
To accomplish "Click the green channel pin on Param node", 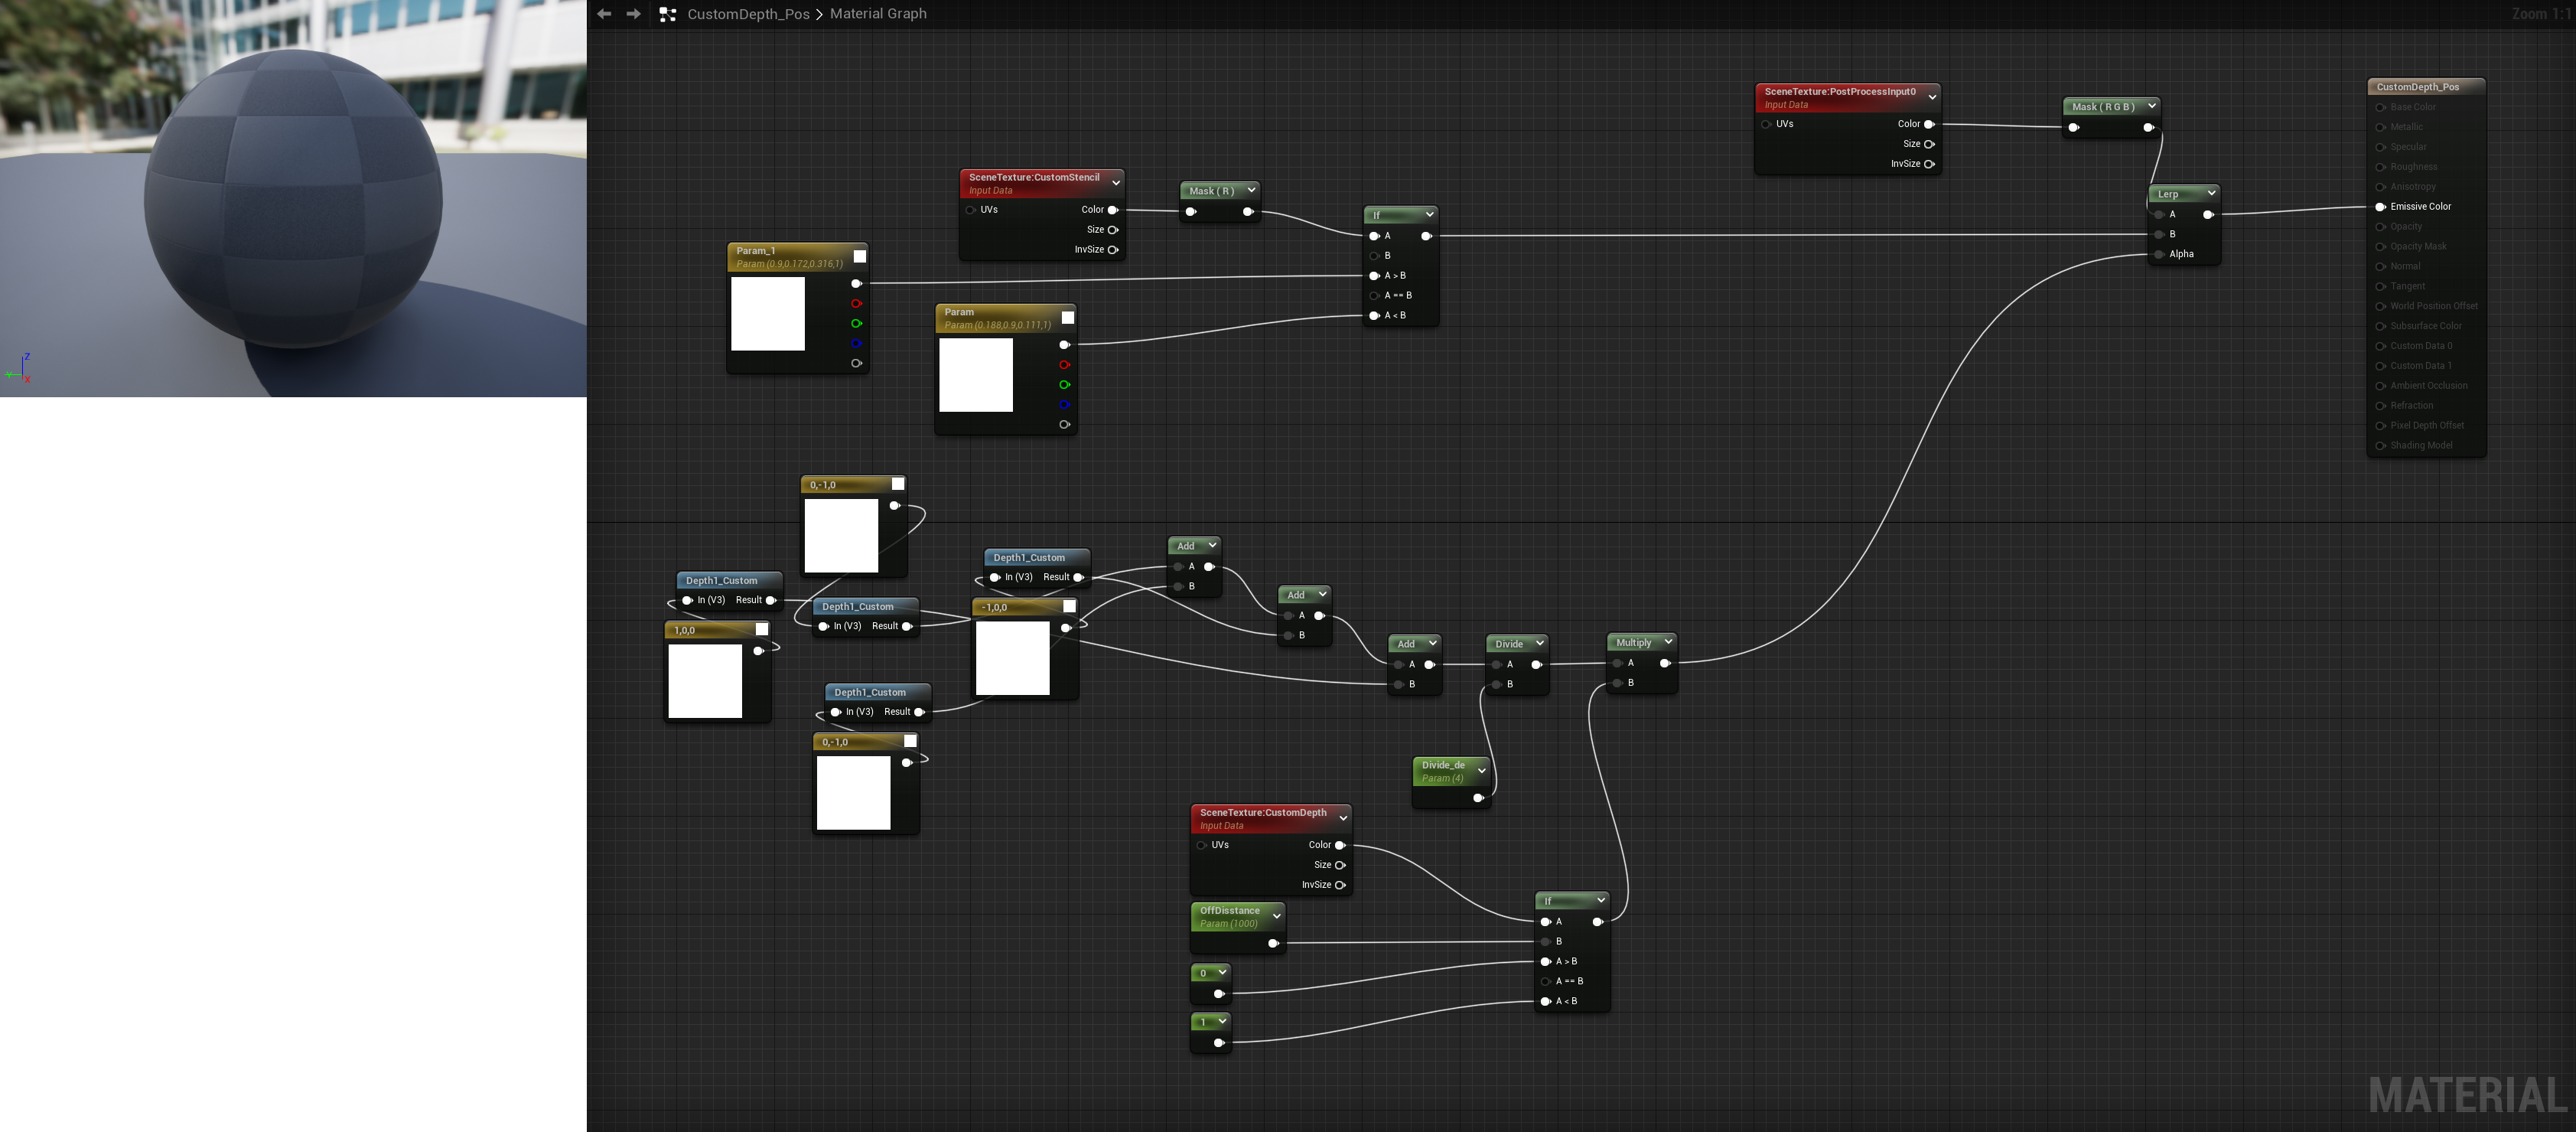I will click(x=1064, y=385).
